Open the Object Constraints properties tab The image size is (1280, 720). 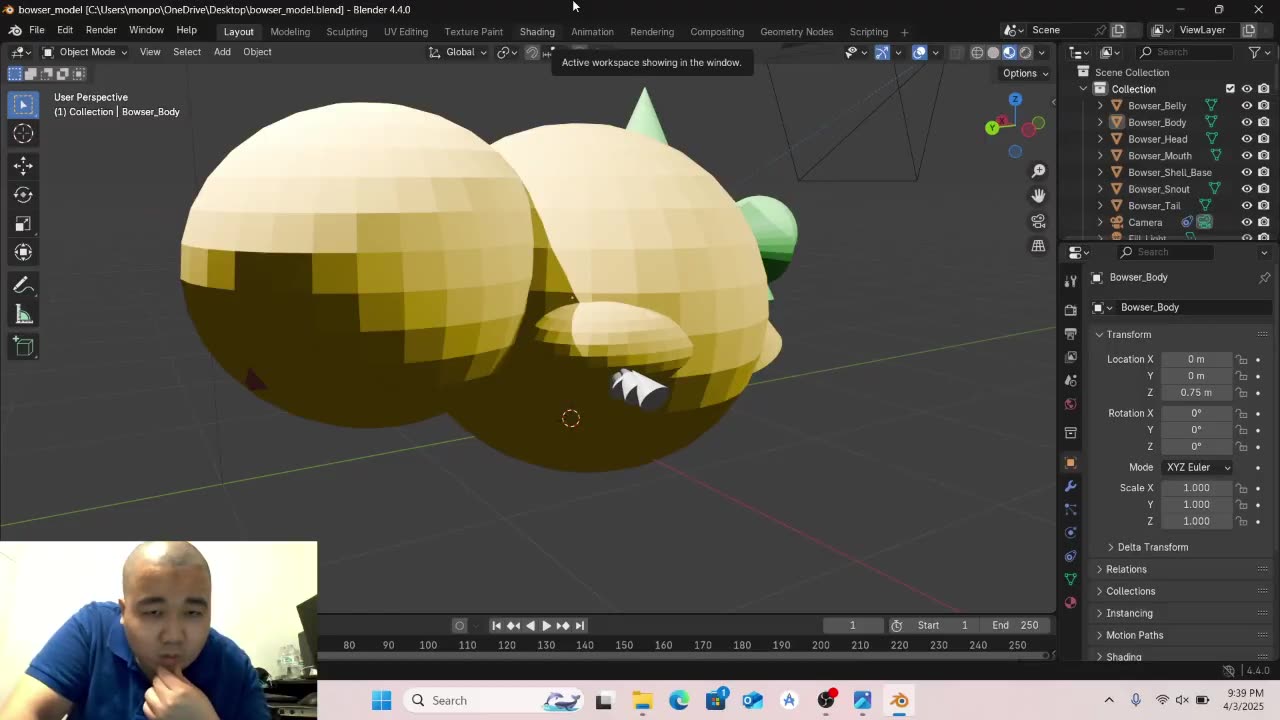[1071, 556]
